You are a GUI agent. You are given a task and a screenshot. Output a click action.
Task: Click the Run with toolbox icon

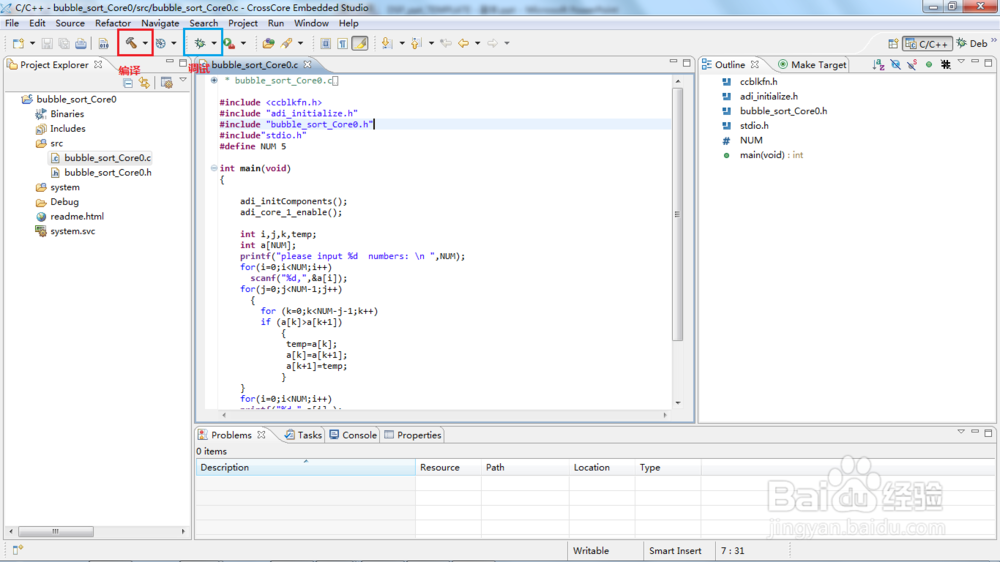click(229, 43)
